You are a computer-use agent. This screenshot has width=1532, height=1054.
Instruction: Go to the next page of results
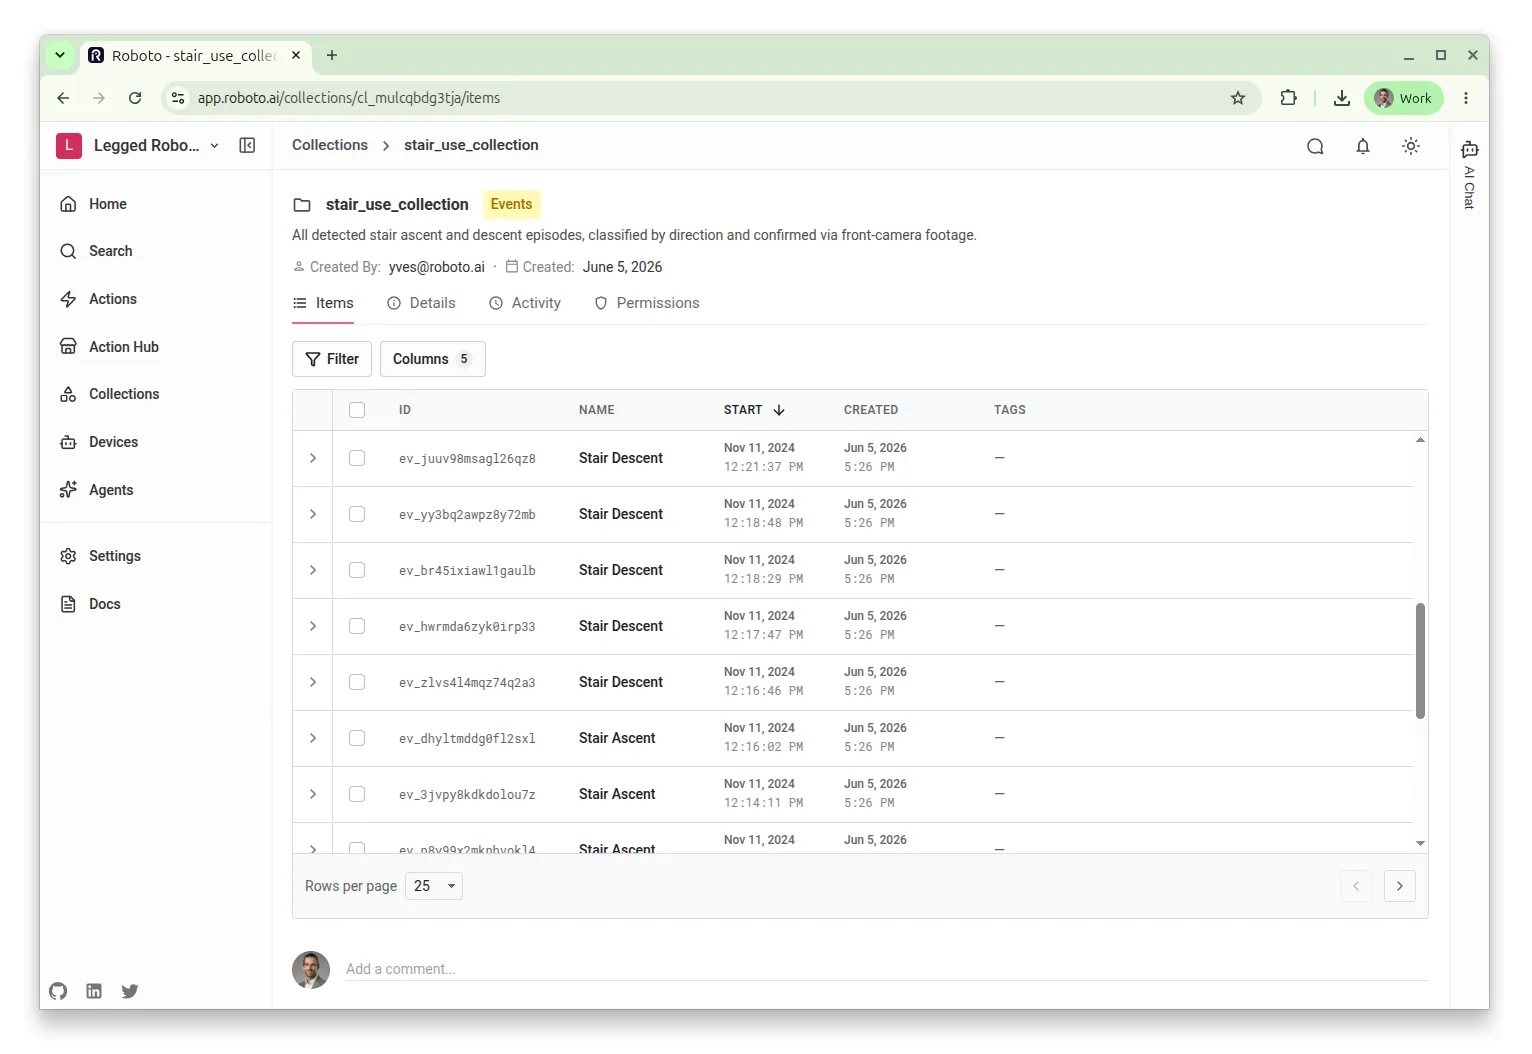1400,886
